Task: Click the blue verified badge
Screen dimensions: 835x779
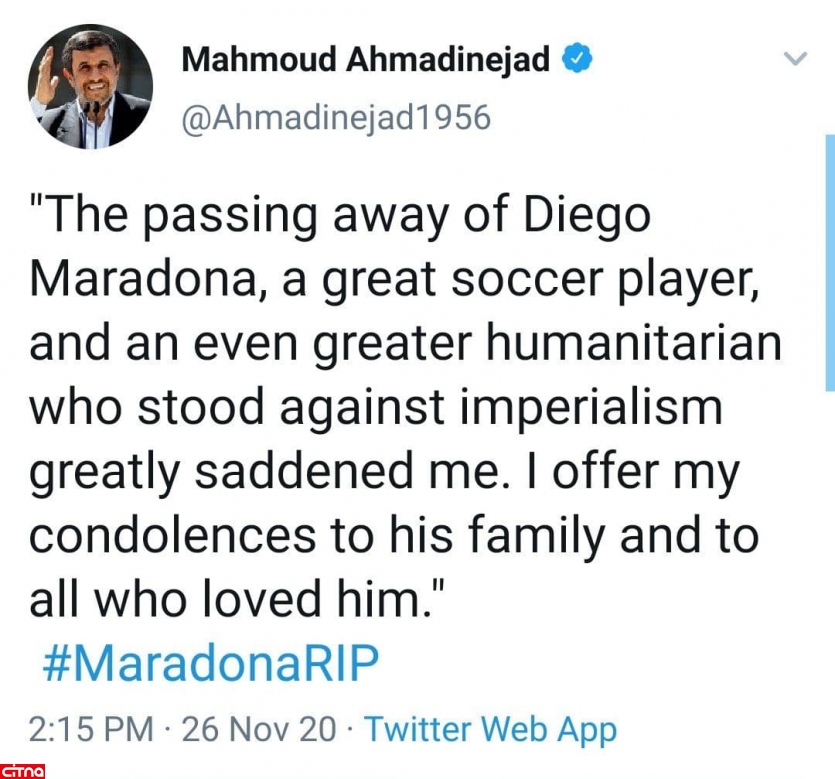Action: click(x=578, y=60)
